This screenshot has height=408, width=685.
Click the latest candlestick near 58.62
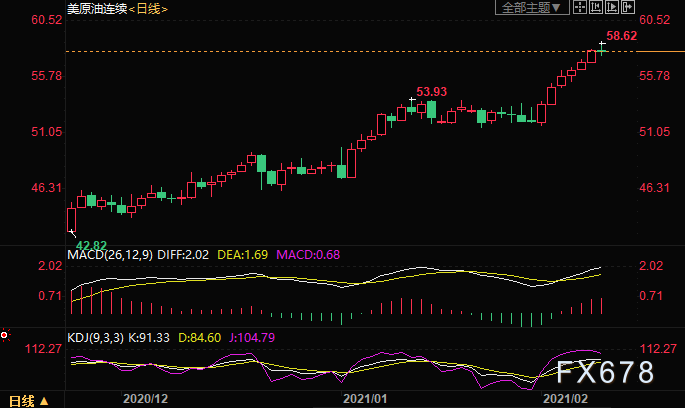[x=602, y=49]
